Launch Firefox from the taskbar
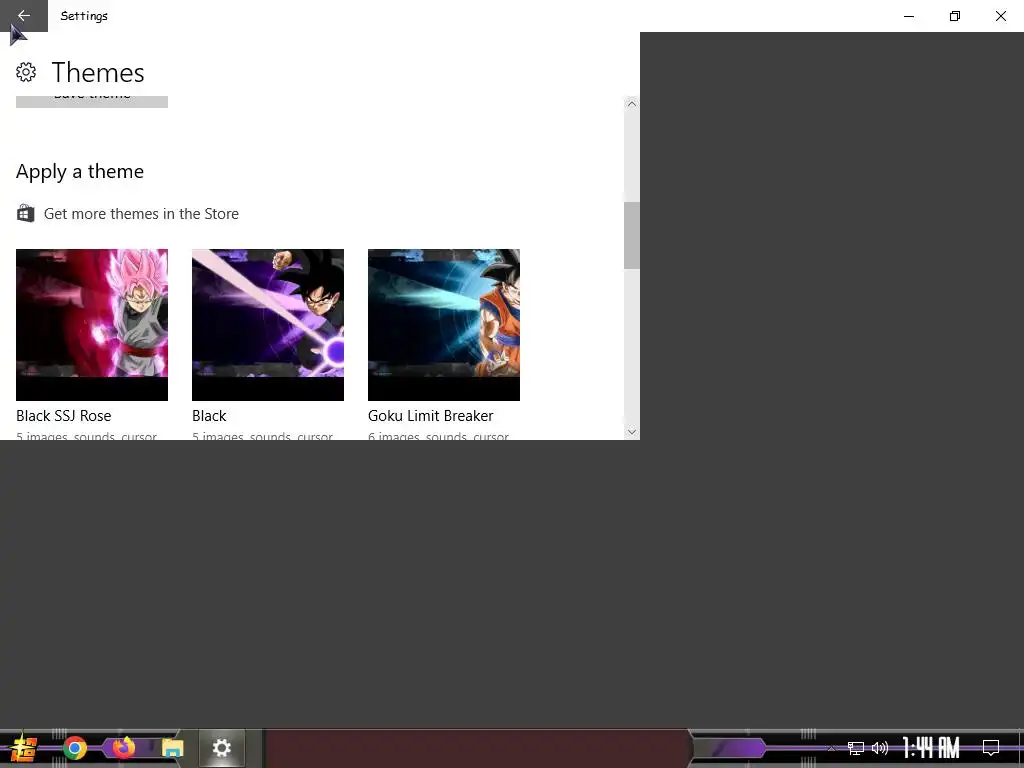This screenshot has height=768, width=1024. (123, 748)
